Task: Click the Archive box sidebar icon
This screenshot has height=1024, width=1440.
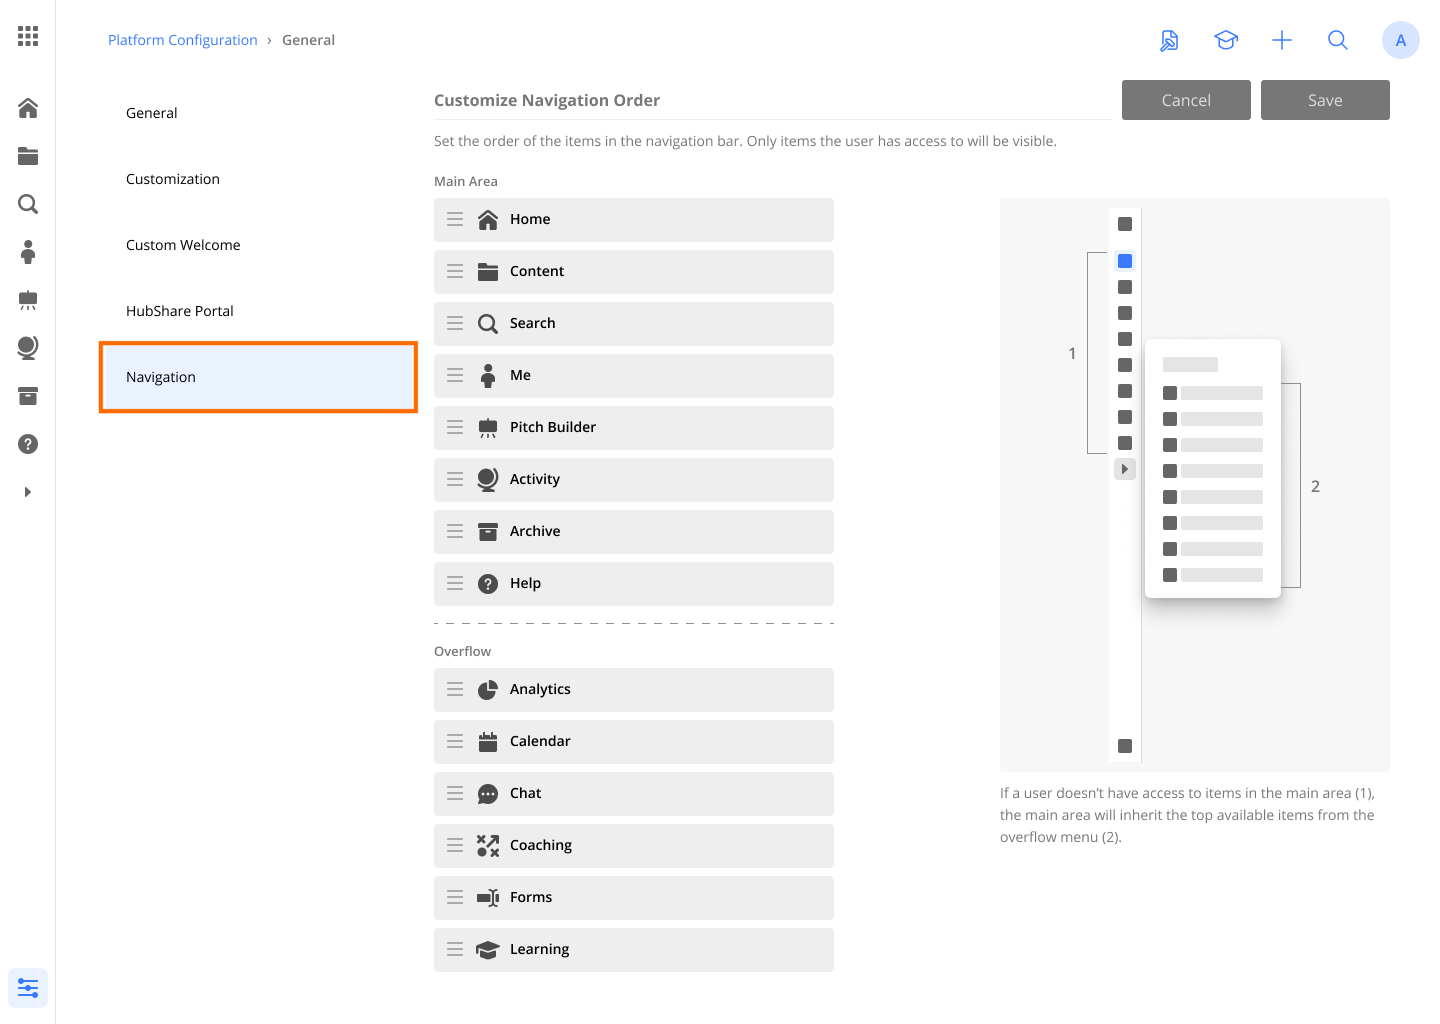Action: coord(28,396)
